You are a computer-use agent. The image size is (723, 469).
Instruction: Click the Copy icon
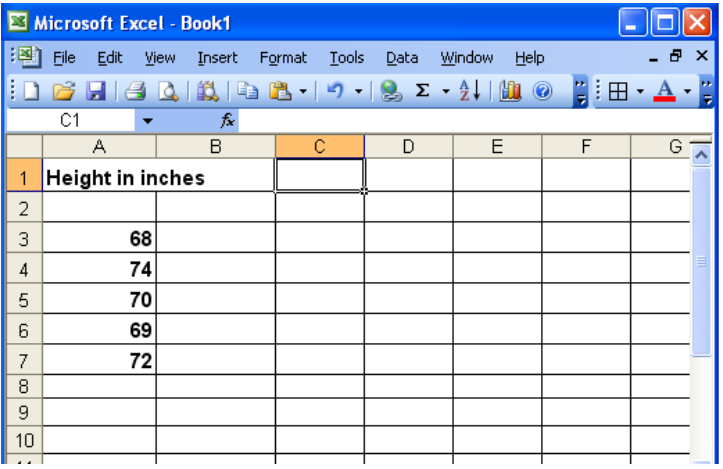(x=245, y=92)
